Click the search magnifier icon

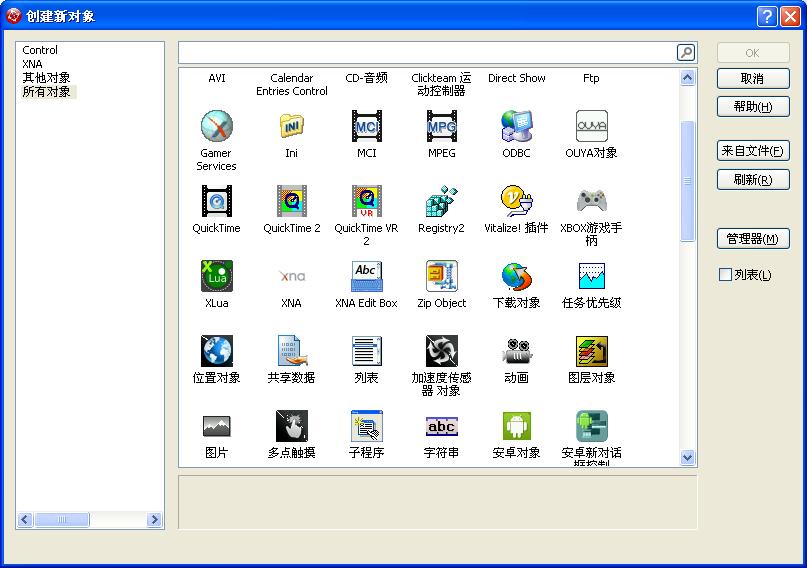pyautogui.click(x=686, y=52)
